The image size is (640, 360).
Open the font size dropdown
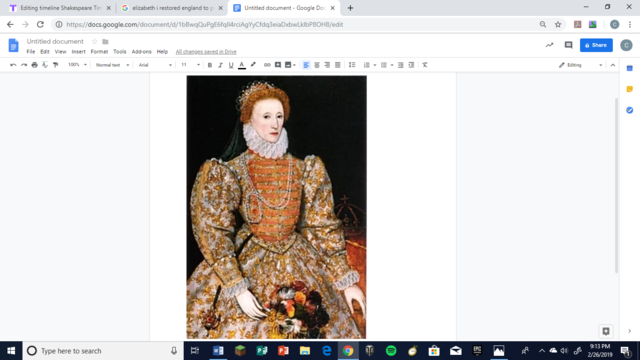tap(191, 65)
